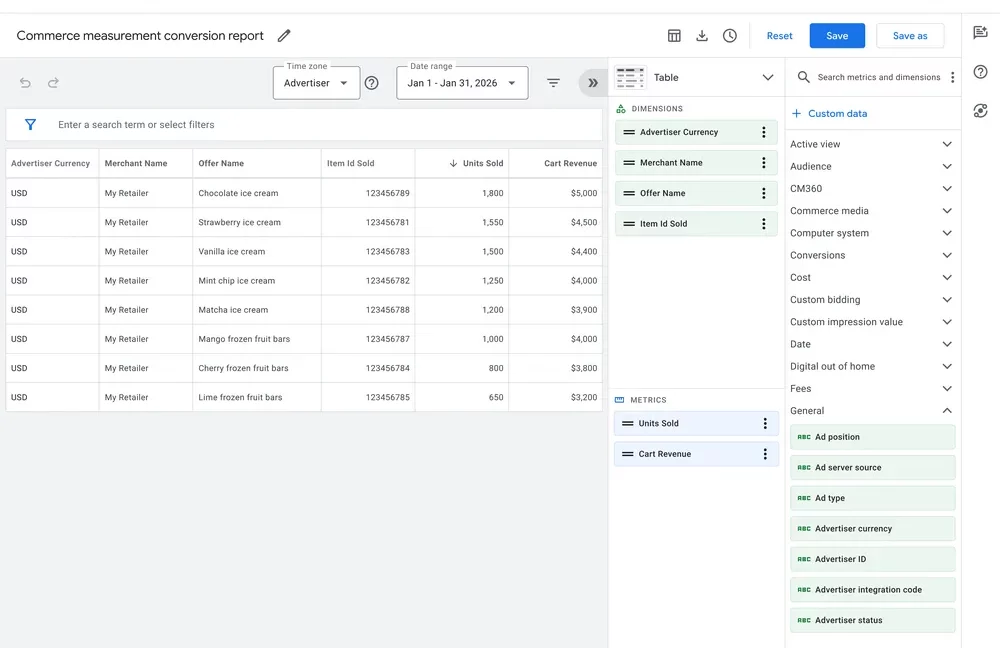
Task: Open the time zone help icon
Action: (372, 83)
